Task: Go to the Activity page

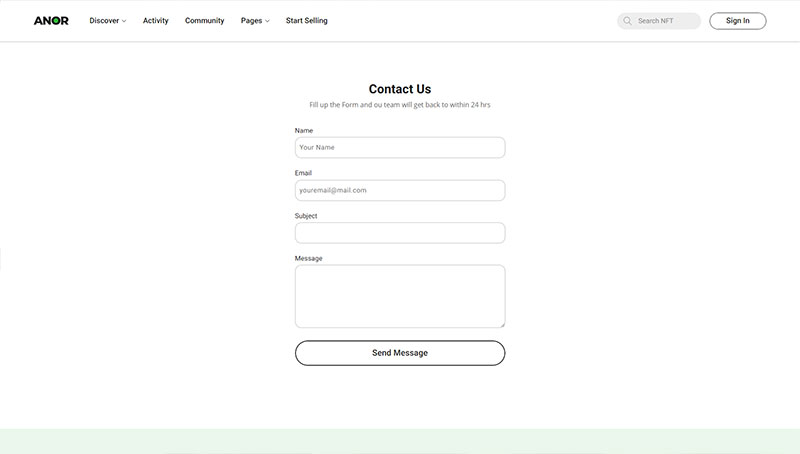Action: tap(156, 20)
